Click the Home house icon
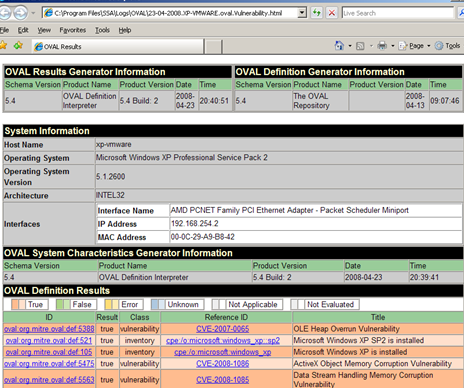 point(339,46)
